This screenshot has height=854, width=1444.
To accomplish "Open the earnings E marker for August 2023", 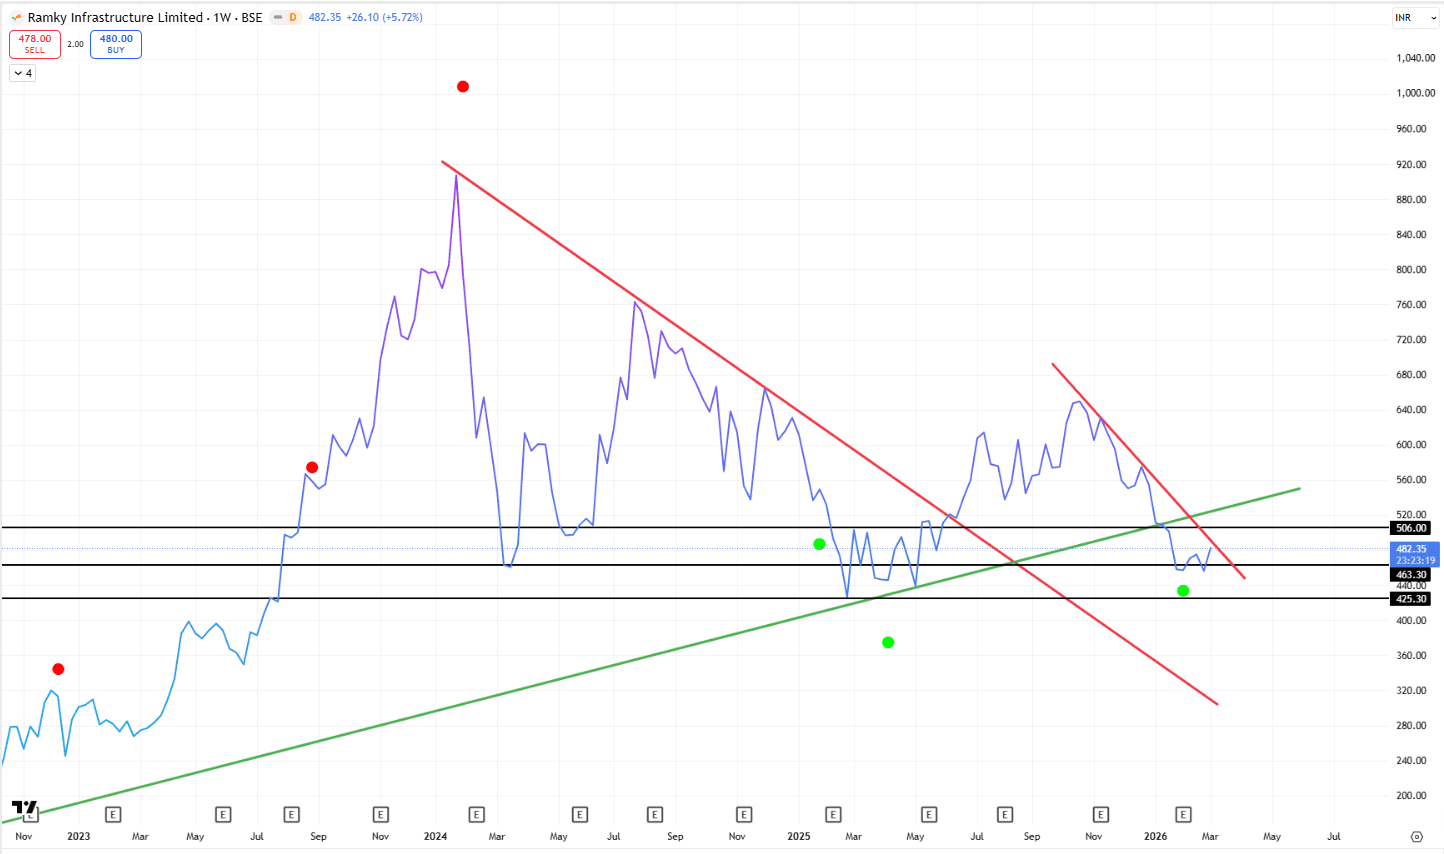I will 291,815.
